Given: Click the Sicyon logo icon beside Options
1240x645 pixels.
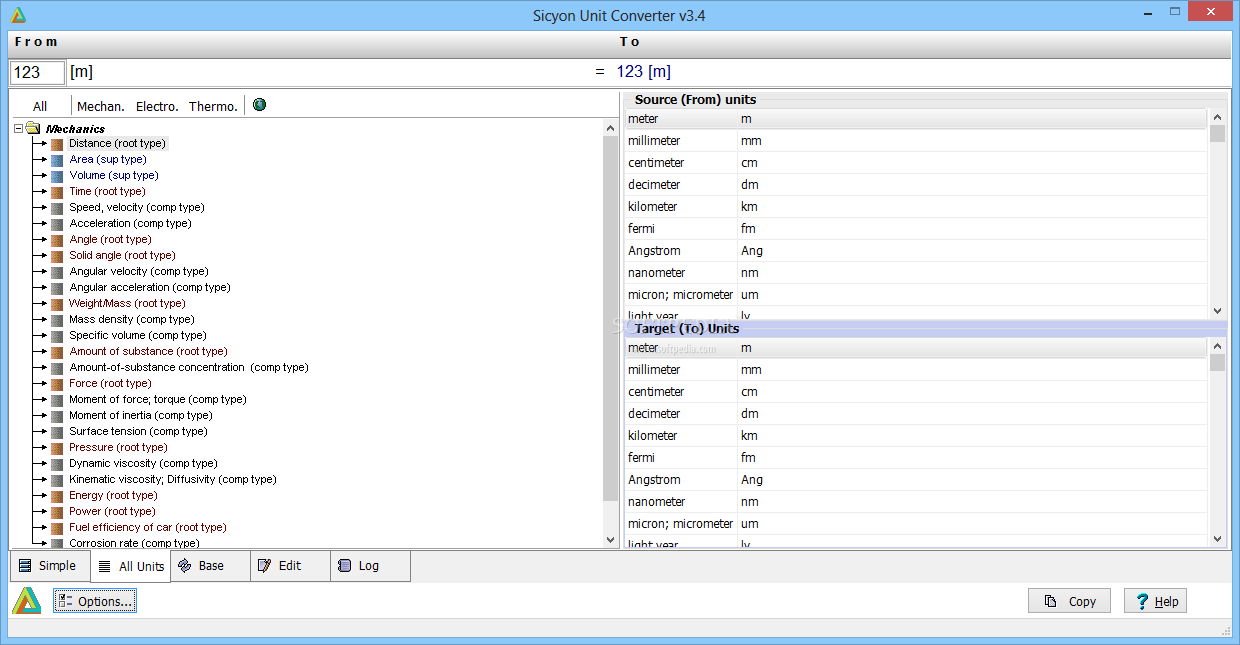Looking at the screenshot, I should (x=27, y=600).
